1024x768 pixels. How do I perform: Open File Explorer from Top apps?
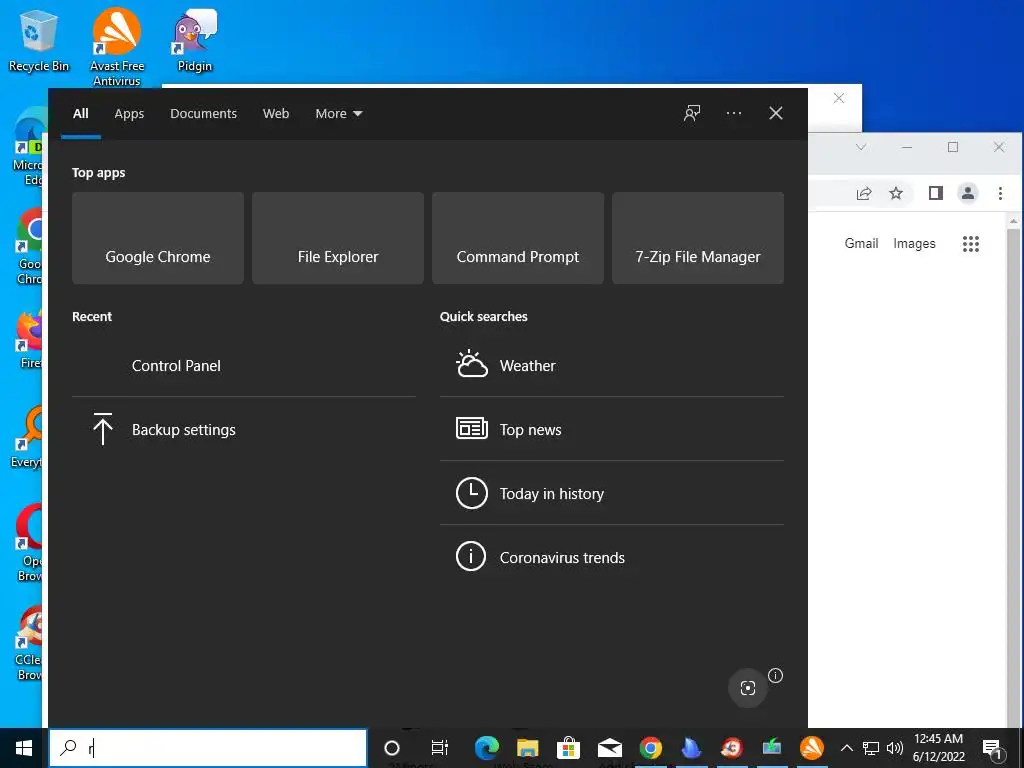click(x=338, y=238)
